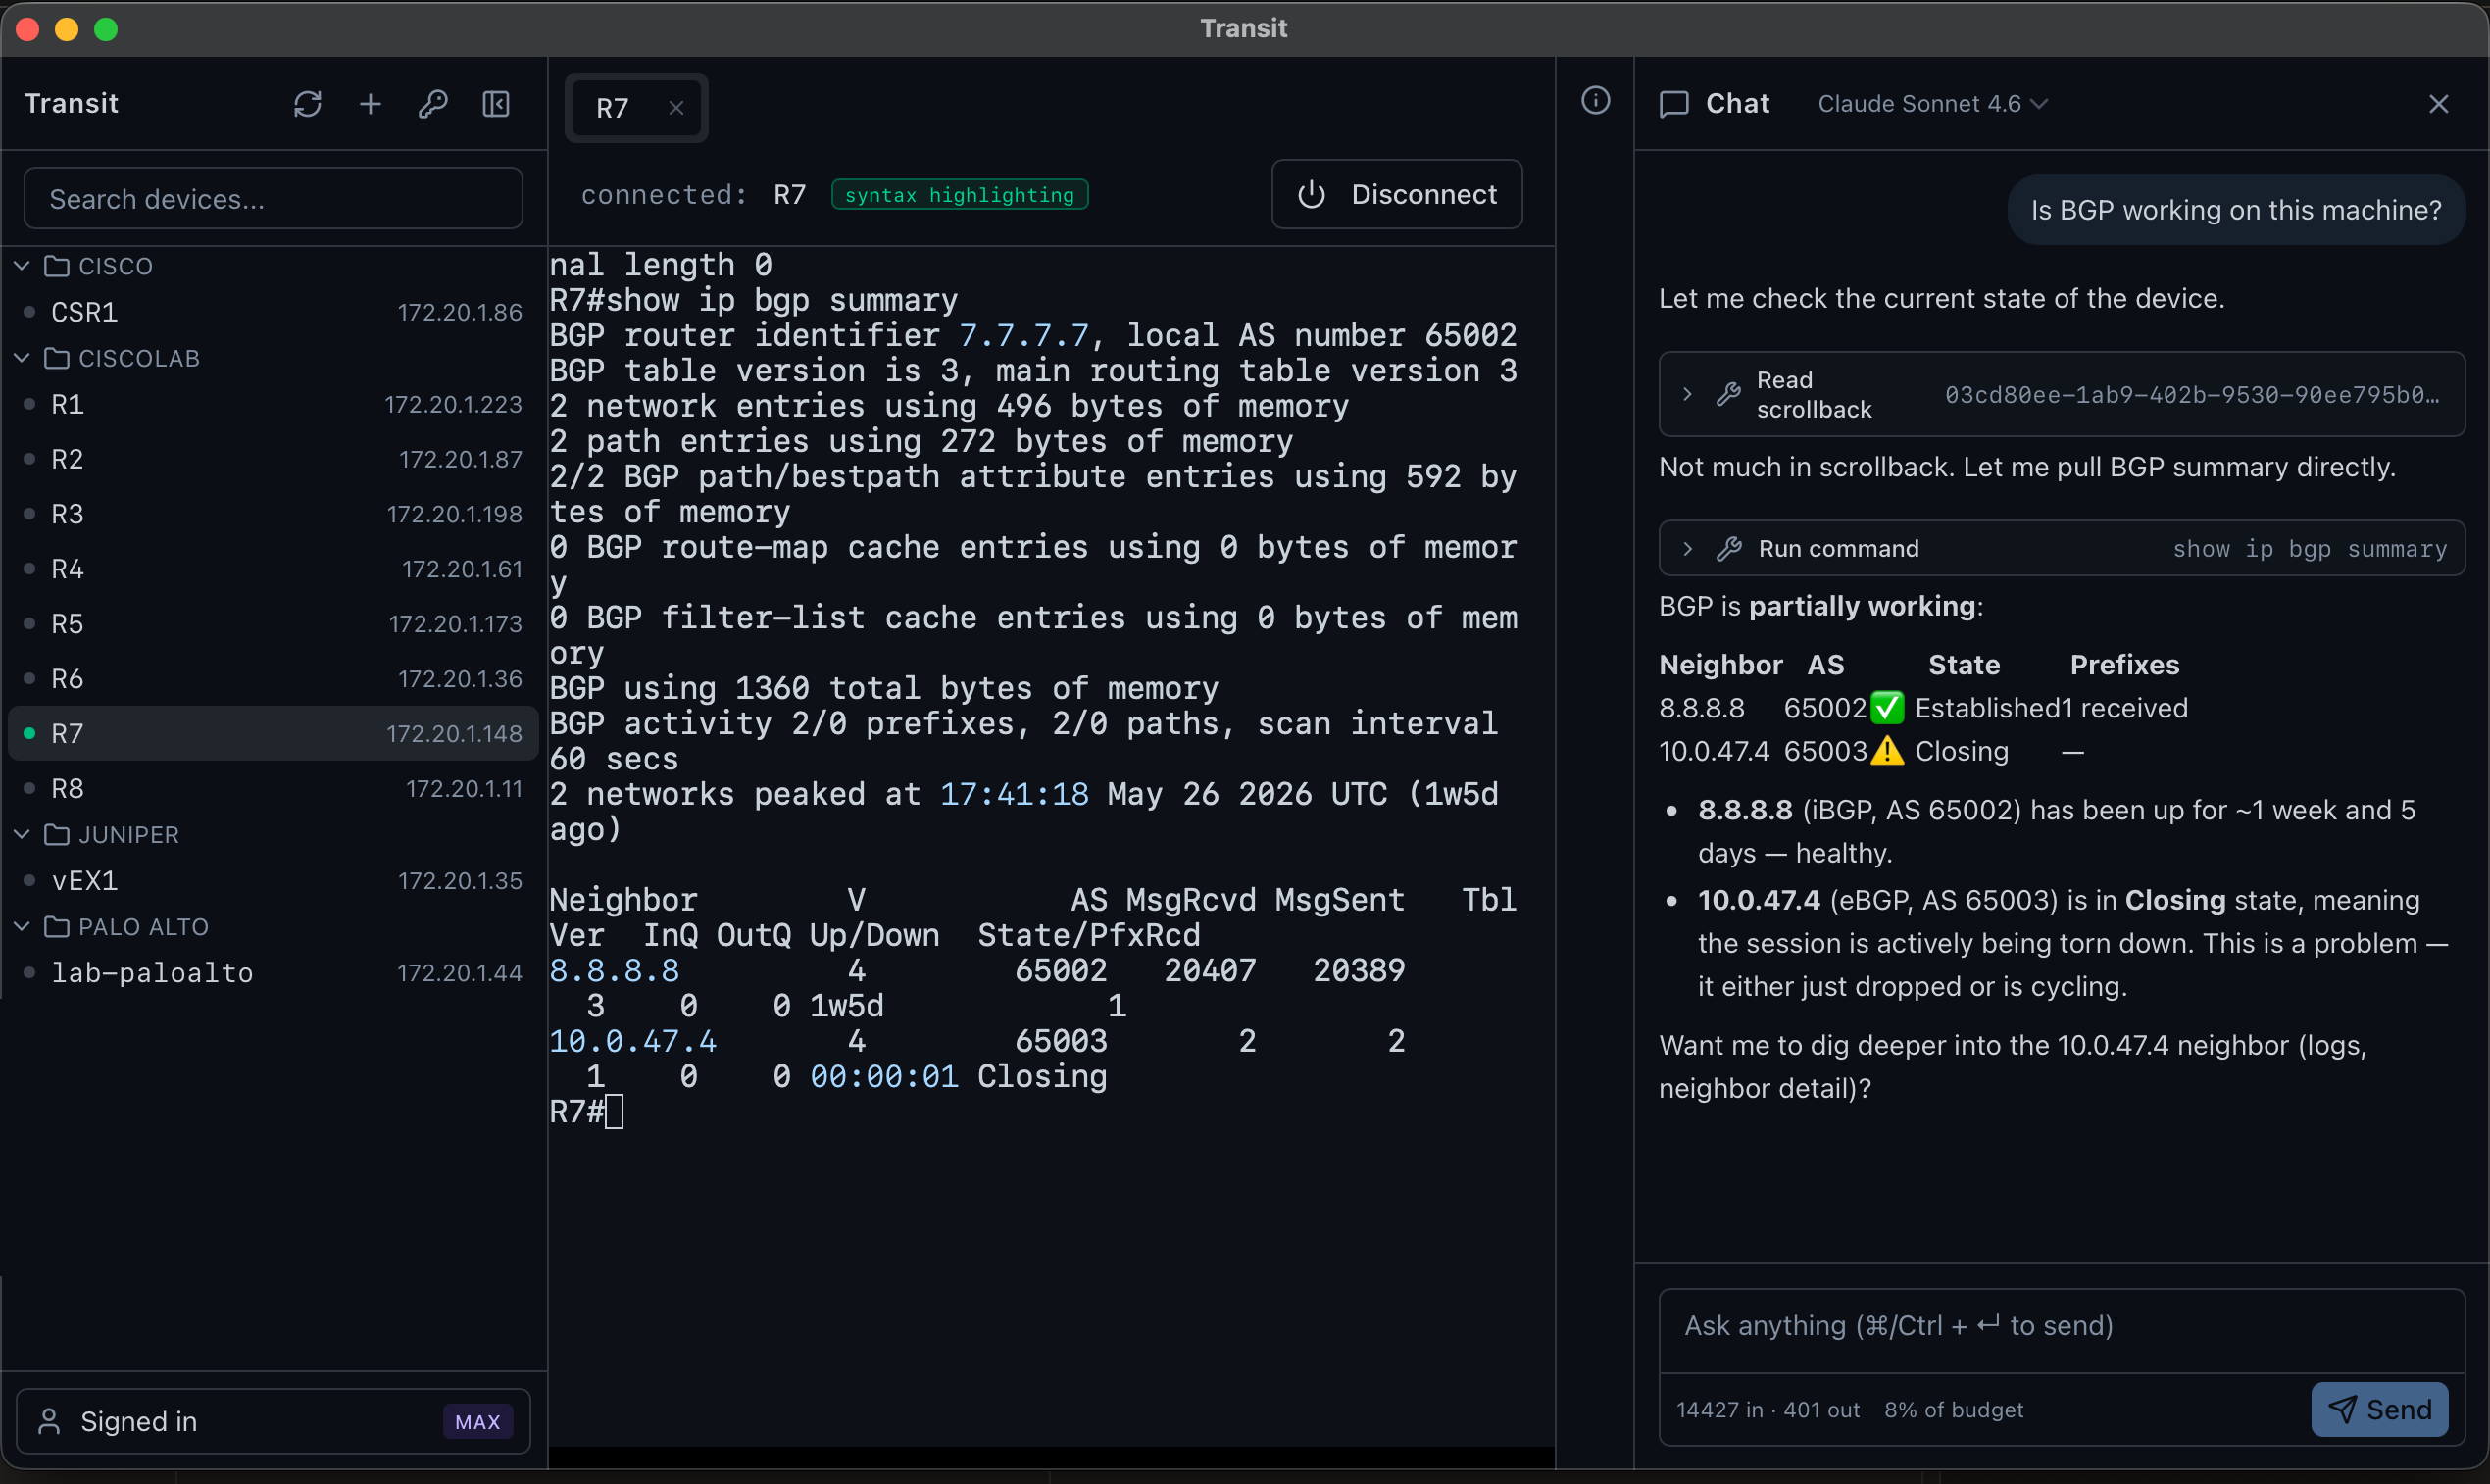Image resolution: width=2490 pixels, height=1484 pixels.
Task: Send the chat message
Action: tap(2379, 1409)
